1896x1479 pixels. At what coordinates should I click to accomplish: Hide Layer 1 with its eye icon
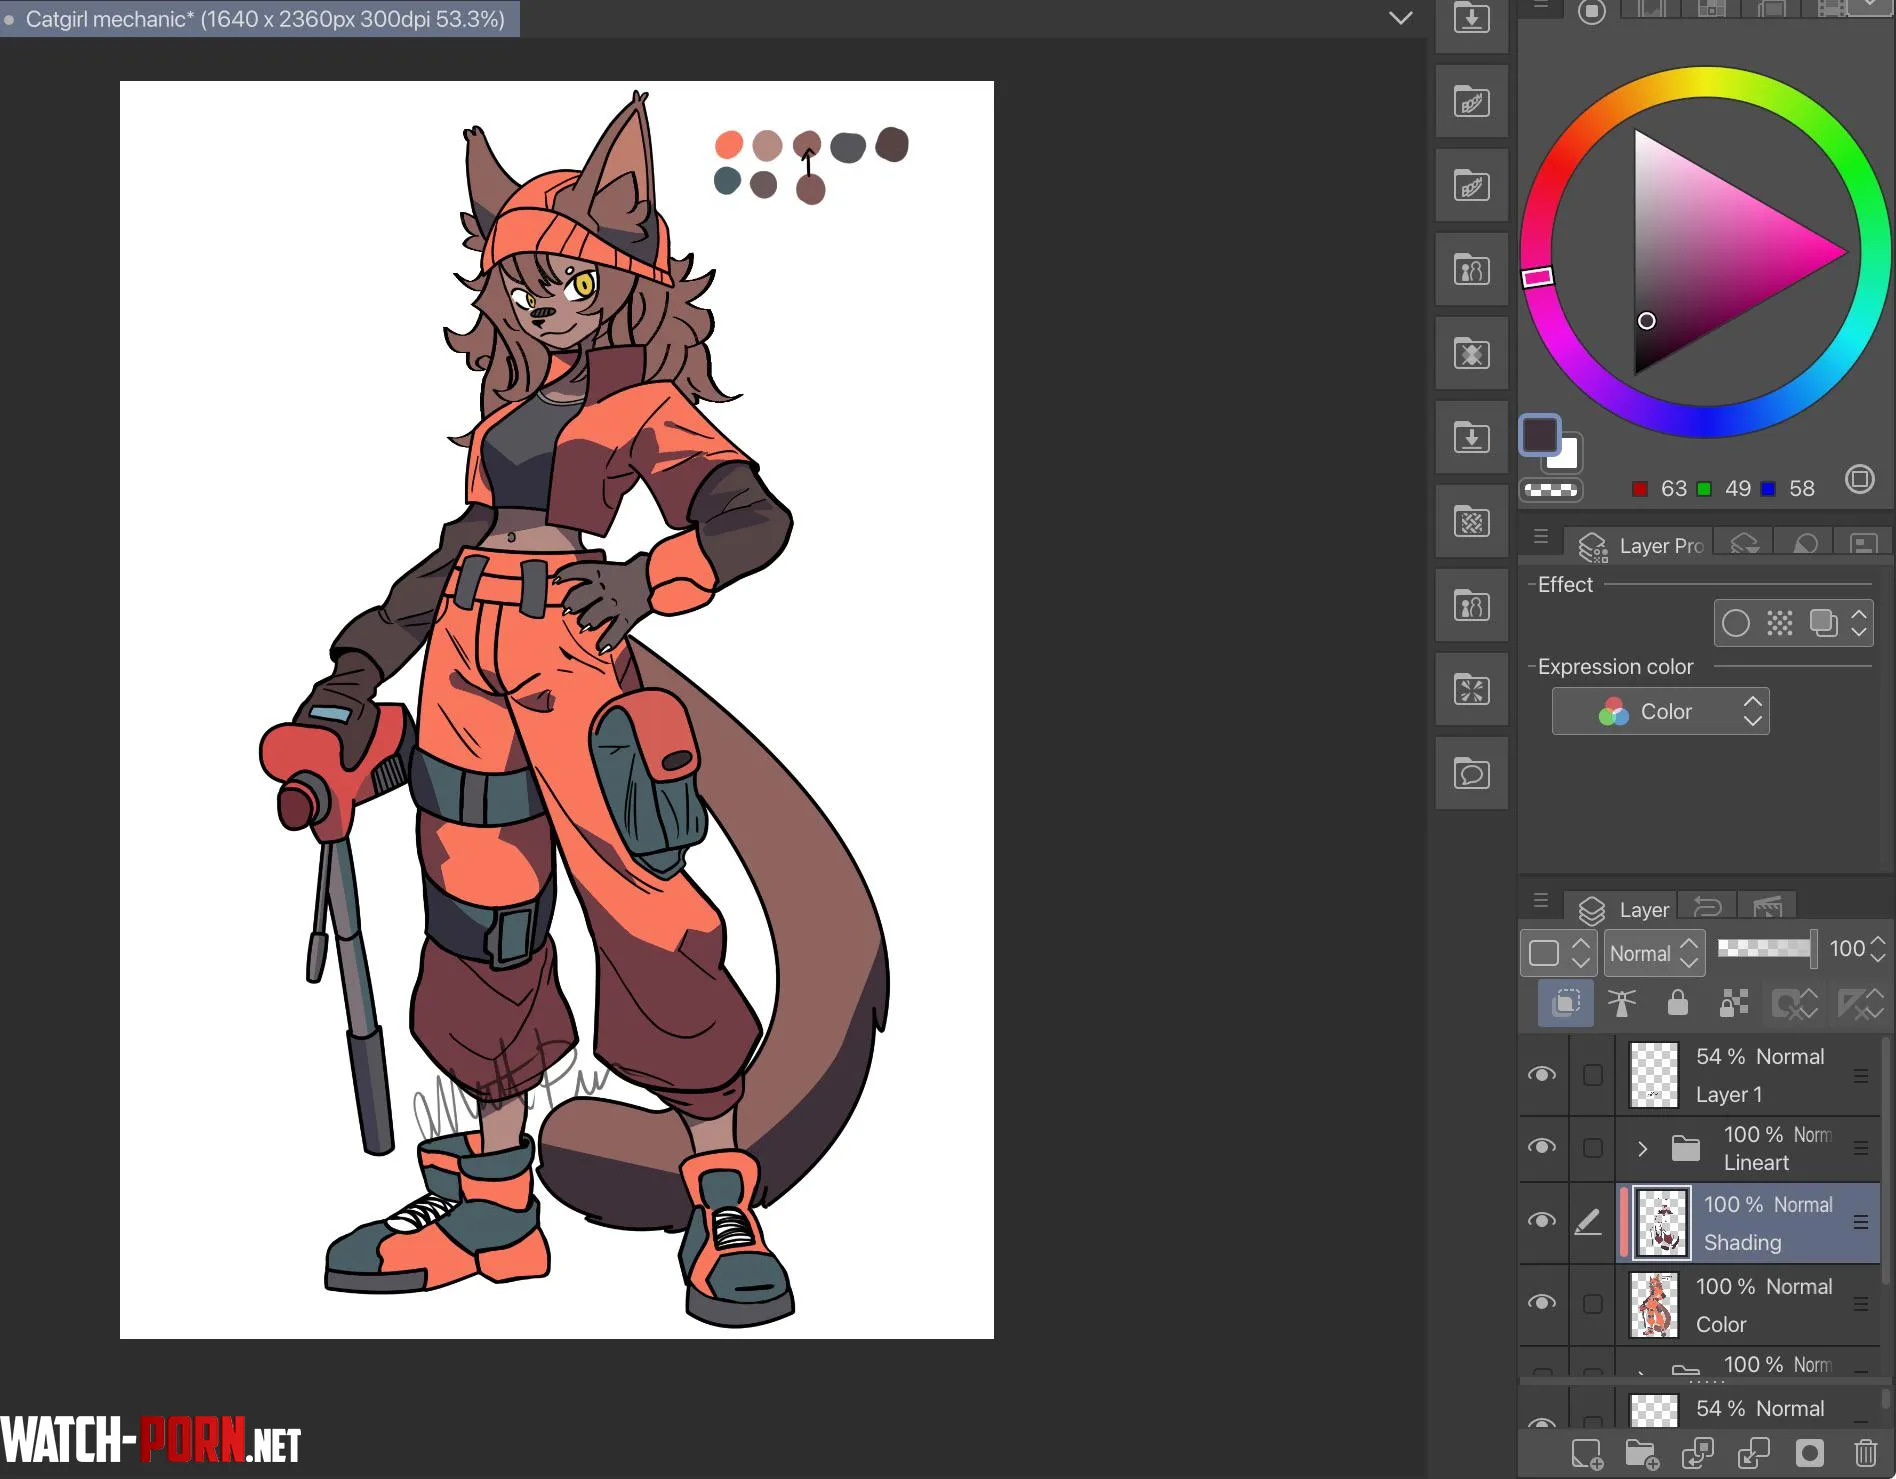click(x=1542, y=1074)
